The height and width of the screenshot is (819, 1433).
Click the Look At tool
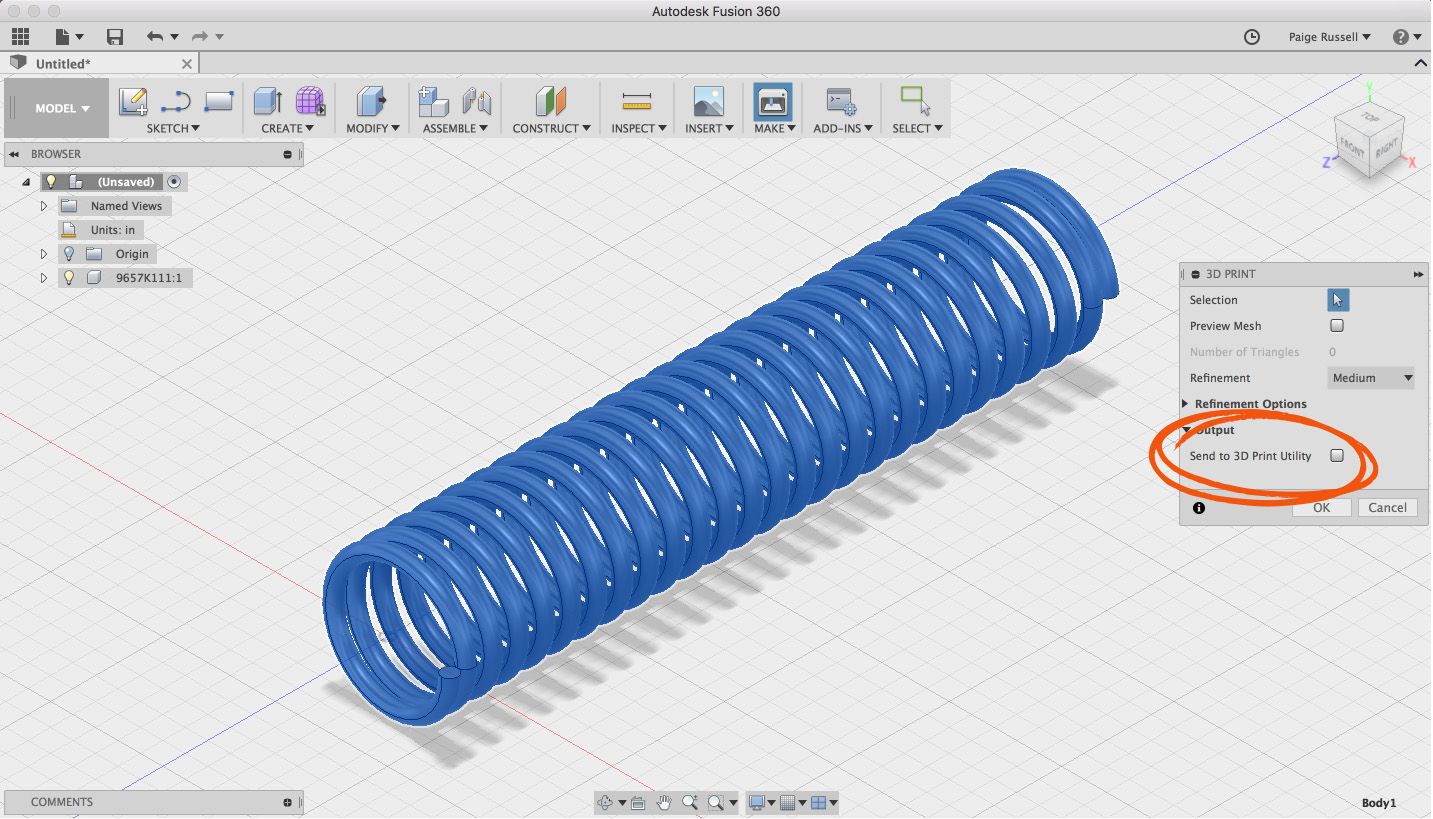[638, 802]
